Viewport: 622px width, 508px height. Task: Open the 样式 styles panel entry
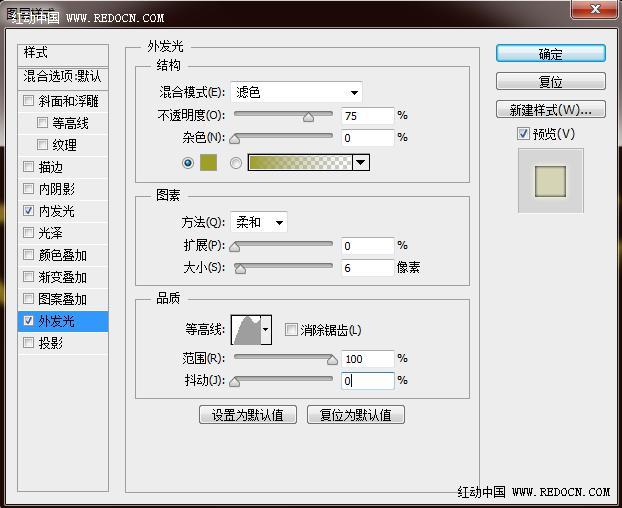pyautogui.click(x=63, y=55)
